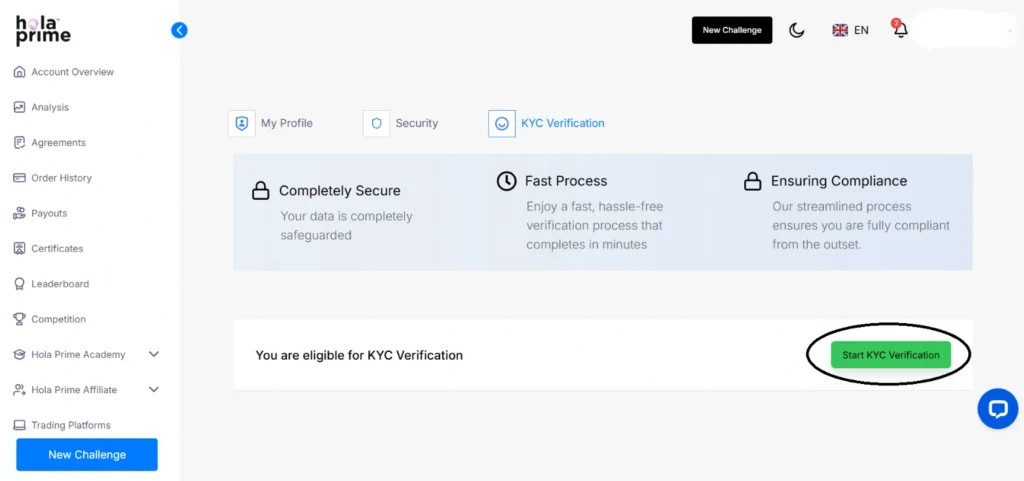
Task: Expand the Hola Prime Affiliate submenu
Action: 153,390
